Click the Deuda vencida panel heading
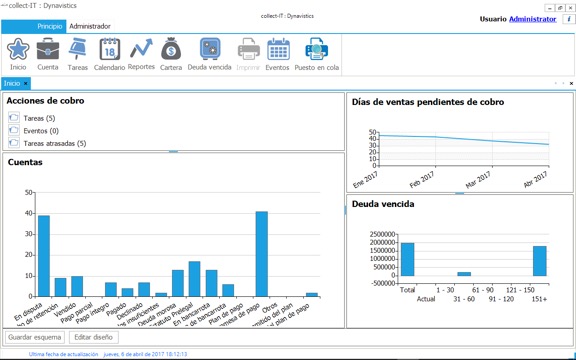The image size is (576, 360). tap(383, 204)
